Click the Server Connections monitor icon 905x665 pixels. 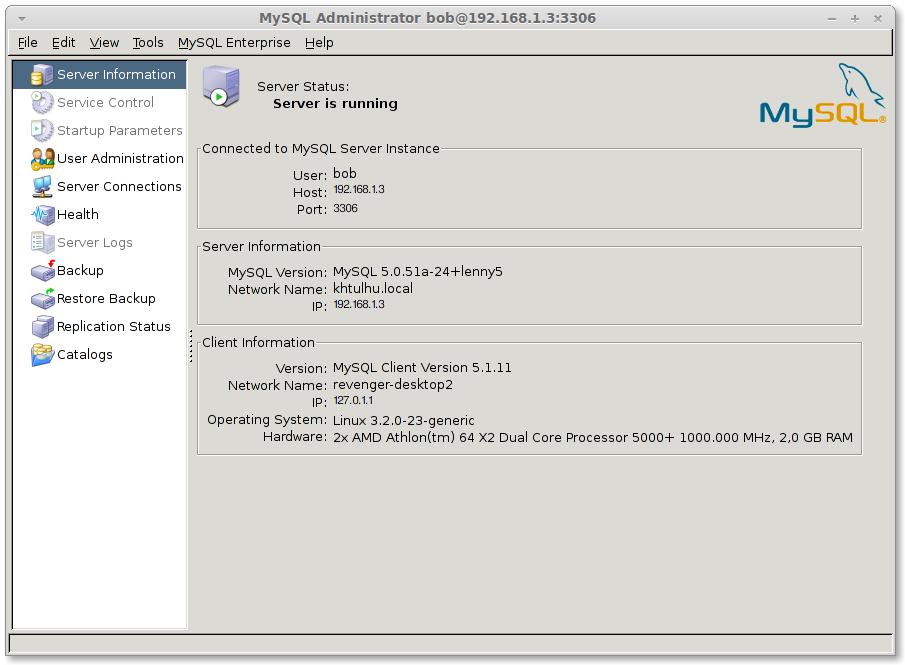click(42, 186)
